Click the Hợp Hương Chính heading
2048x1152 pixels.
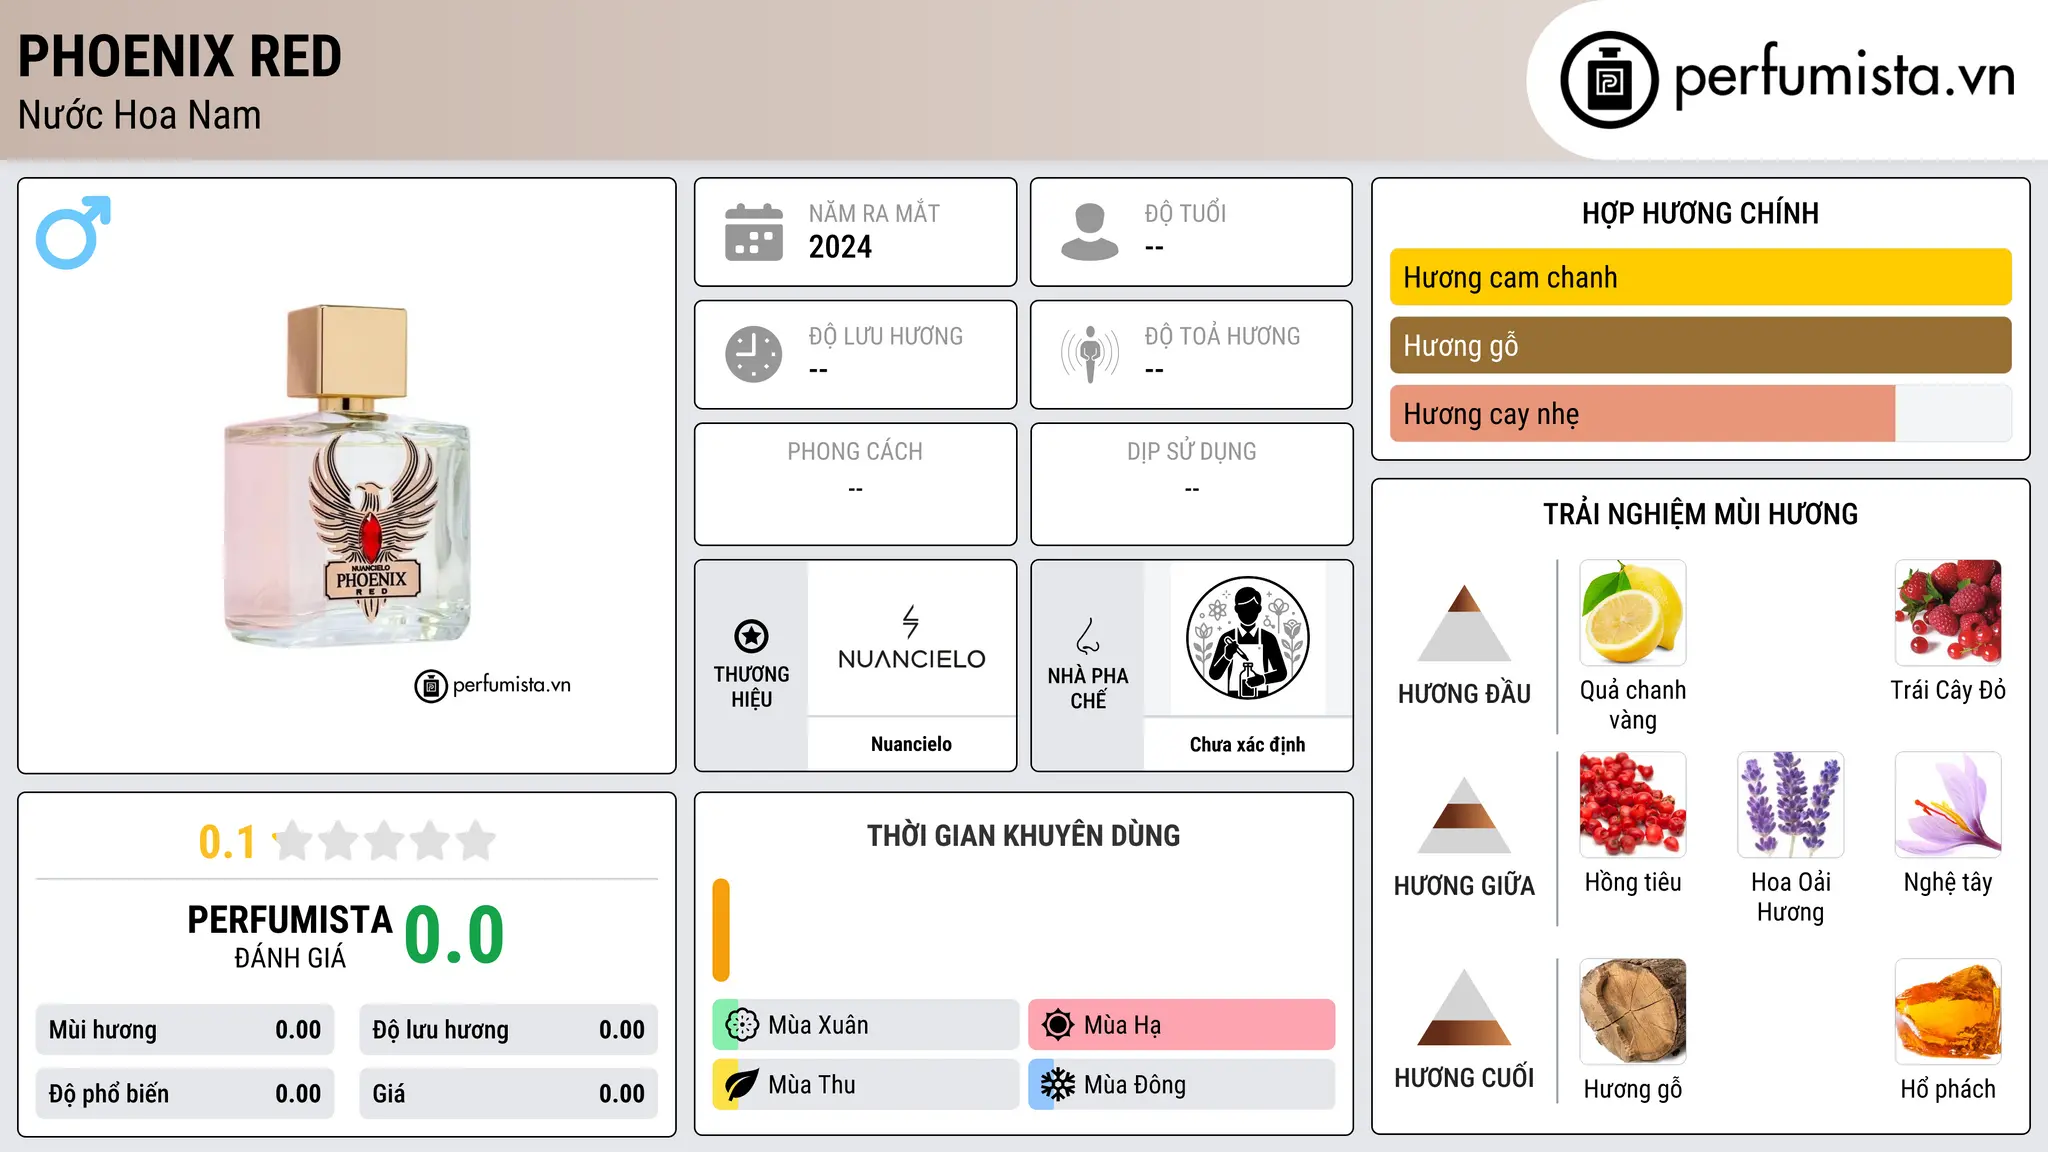tap(1700, 213)
